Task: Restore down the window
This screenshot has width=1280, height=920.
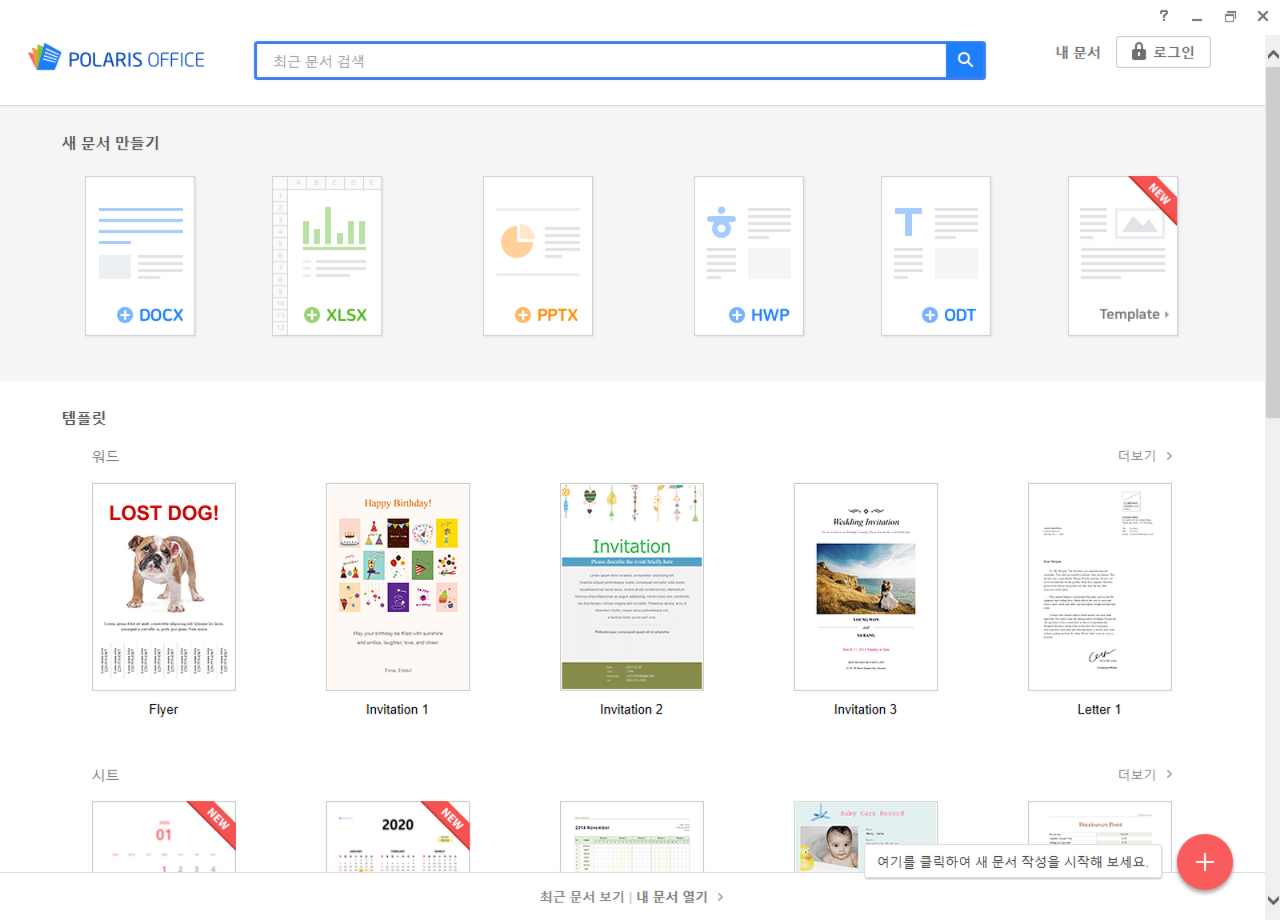Action: [x=1229, y=17]
